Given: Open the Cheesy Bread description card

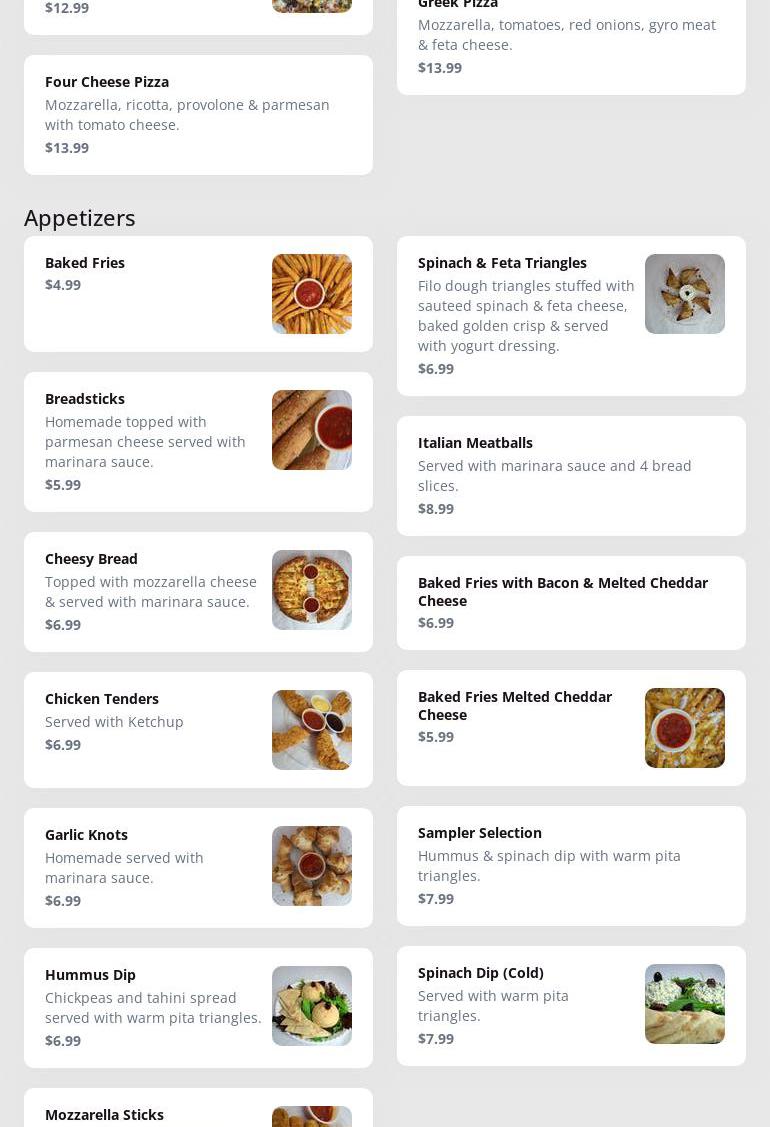Looking at the screenshot, I should coord(150,592).
